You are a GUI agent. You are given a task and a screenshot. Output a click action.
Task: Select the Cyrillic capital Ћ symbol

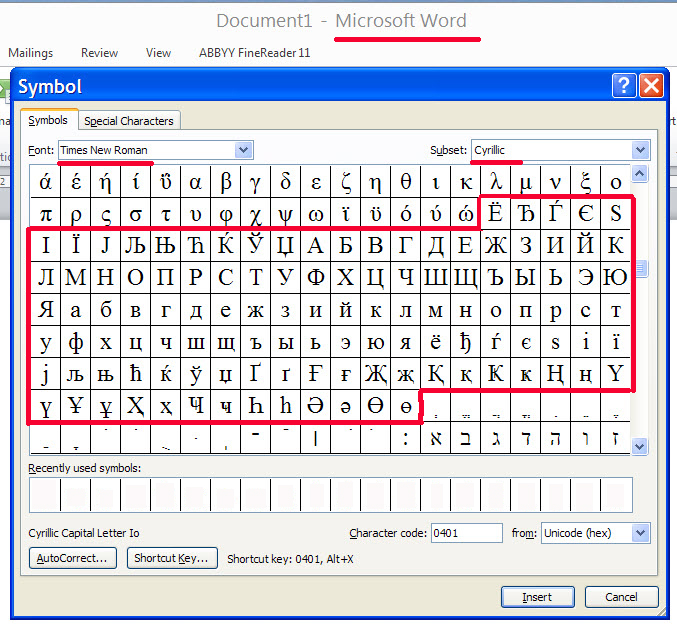[x=196, y=245]
